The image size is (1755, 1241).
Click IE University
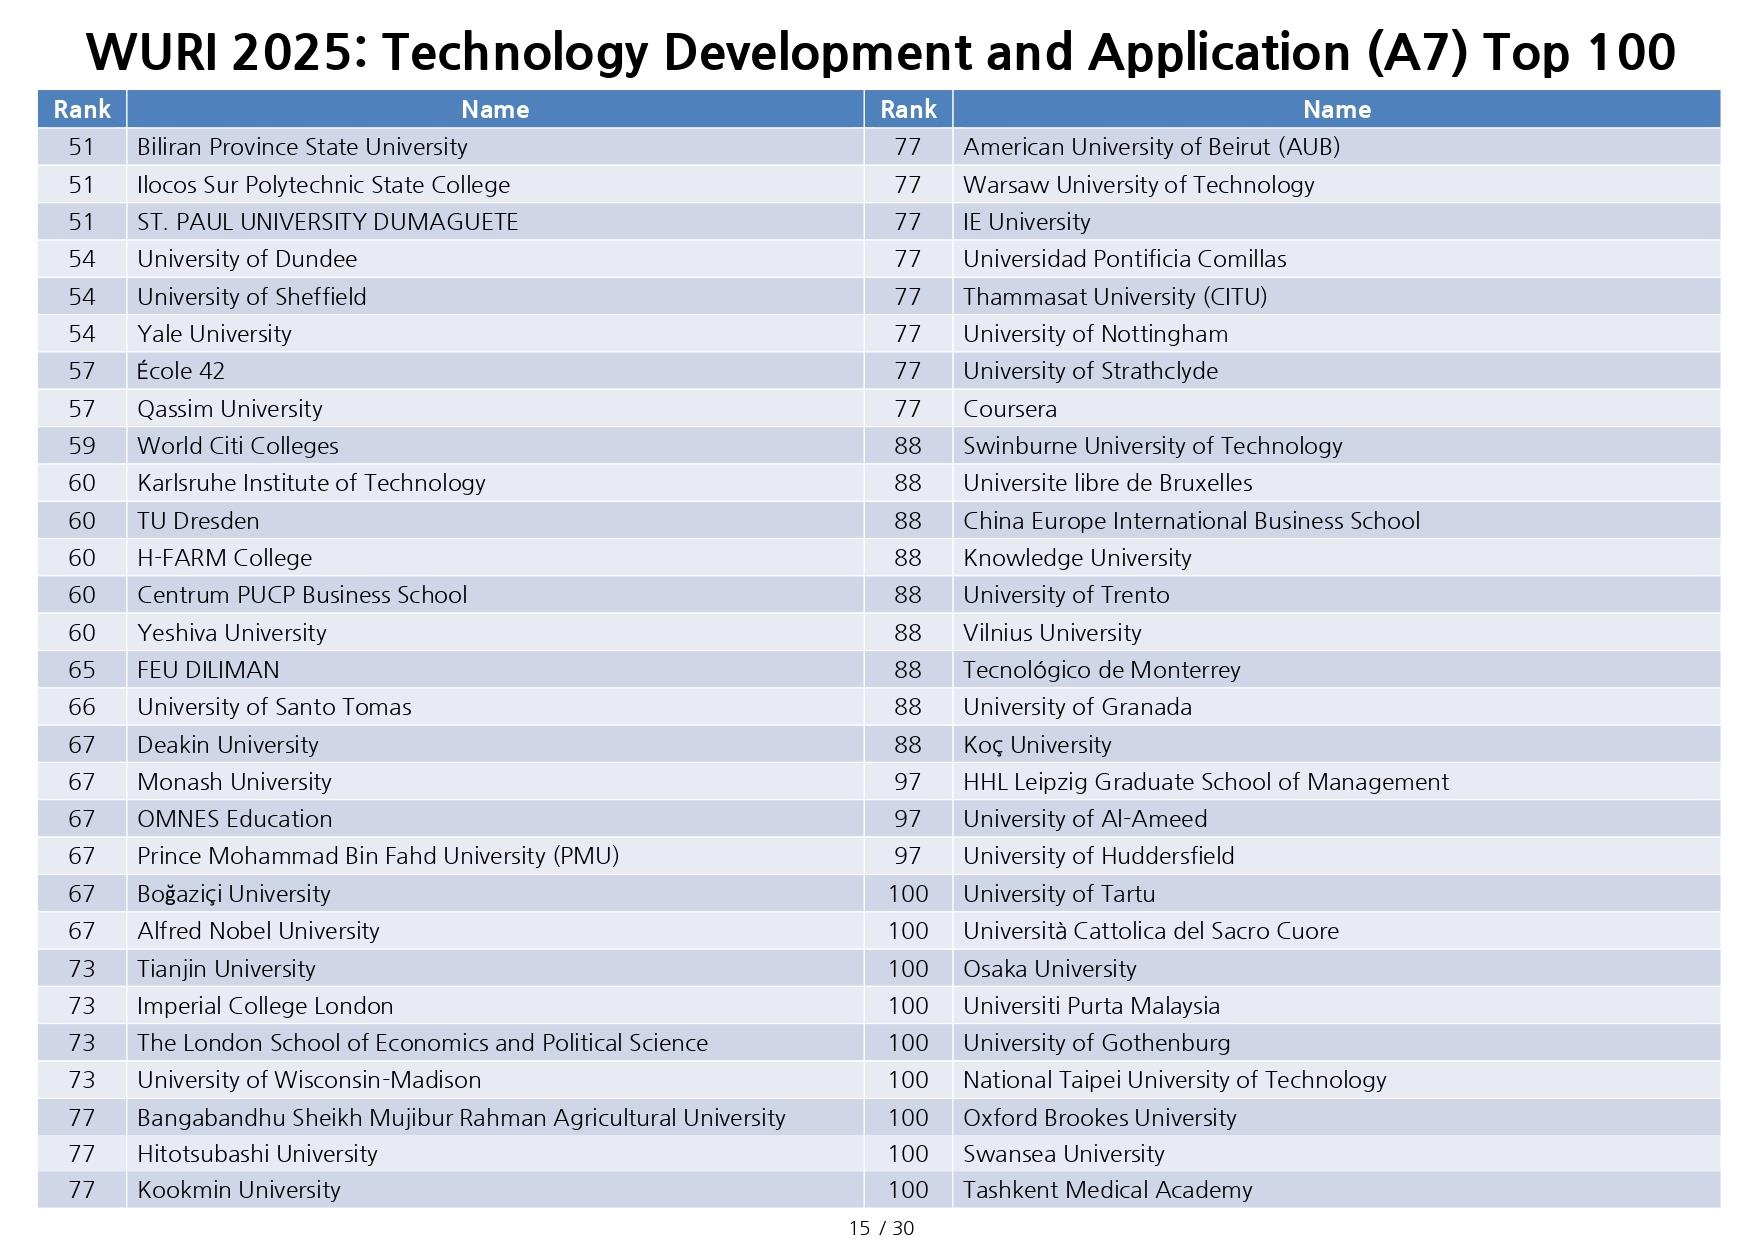click(x=1026, y=222)
